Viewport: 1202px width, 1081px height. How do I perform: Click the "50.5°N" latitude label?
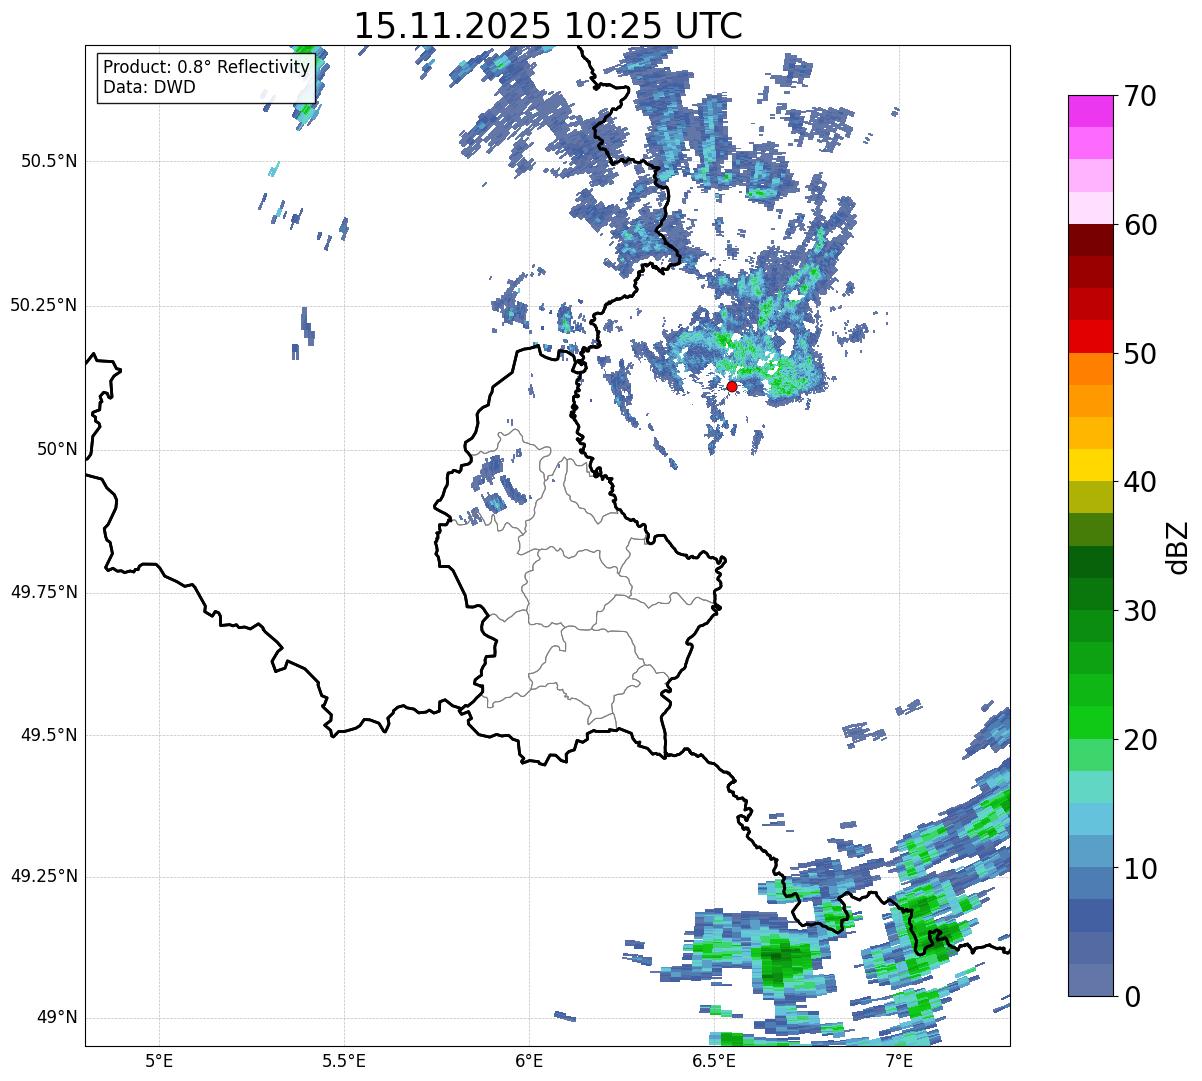49,161
